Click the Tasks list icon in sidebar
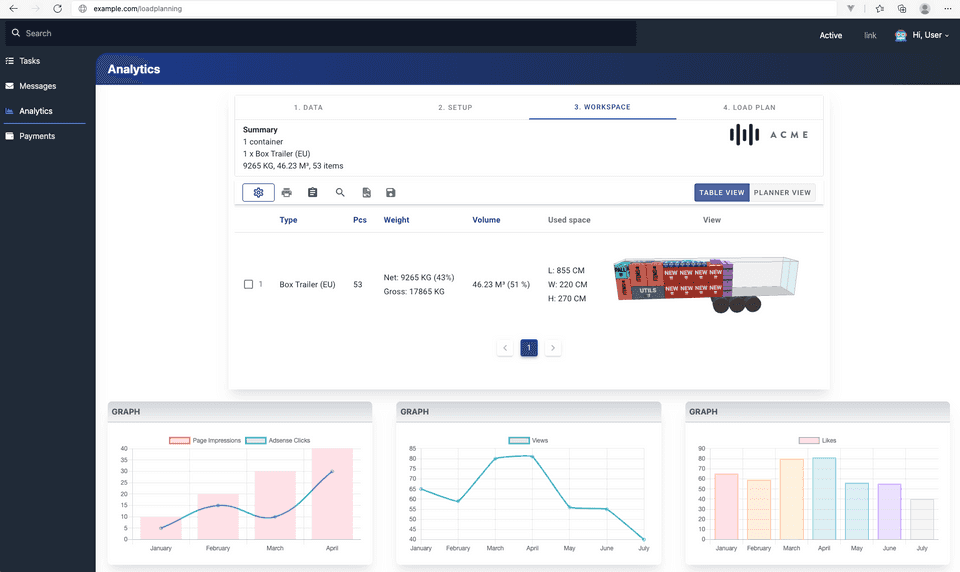Image resolution: width=960 pixels, height=572 pixels. pyautogui.click(x=9, y=61)
